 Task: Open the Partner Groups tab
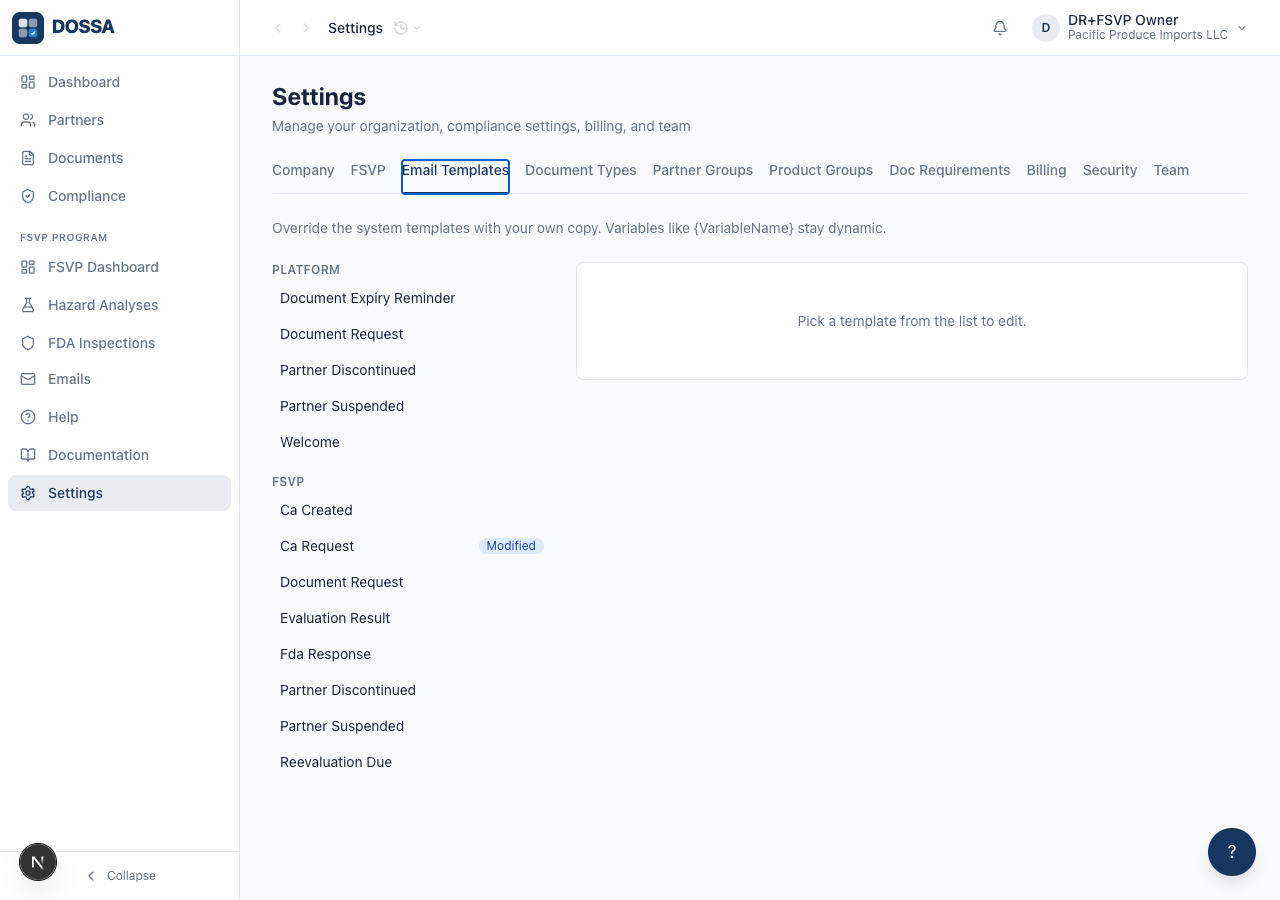703,170
